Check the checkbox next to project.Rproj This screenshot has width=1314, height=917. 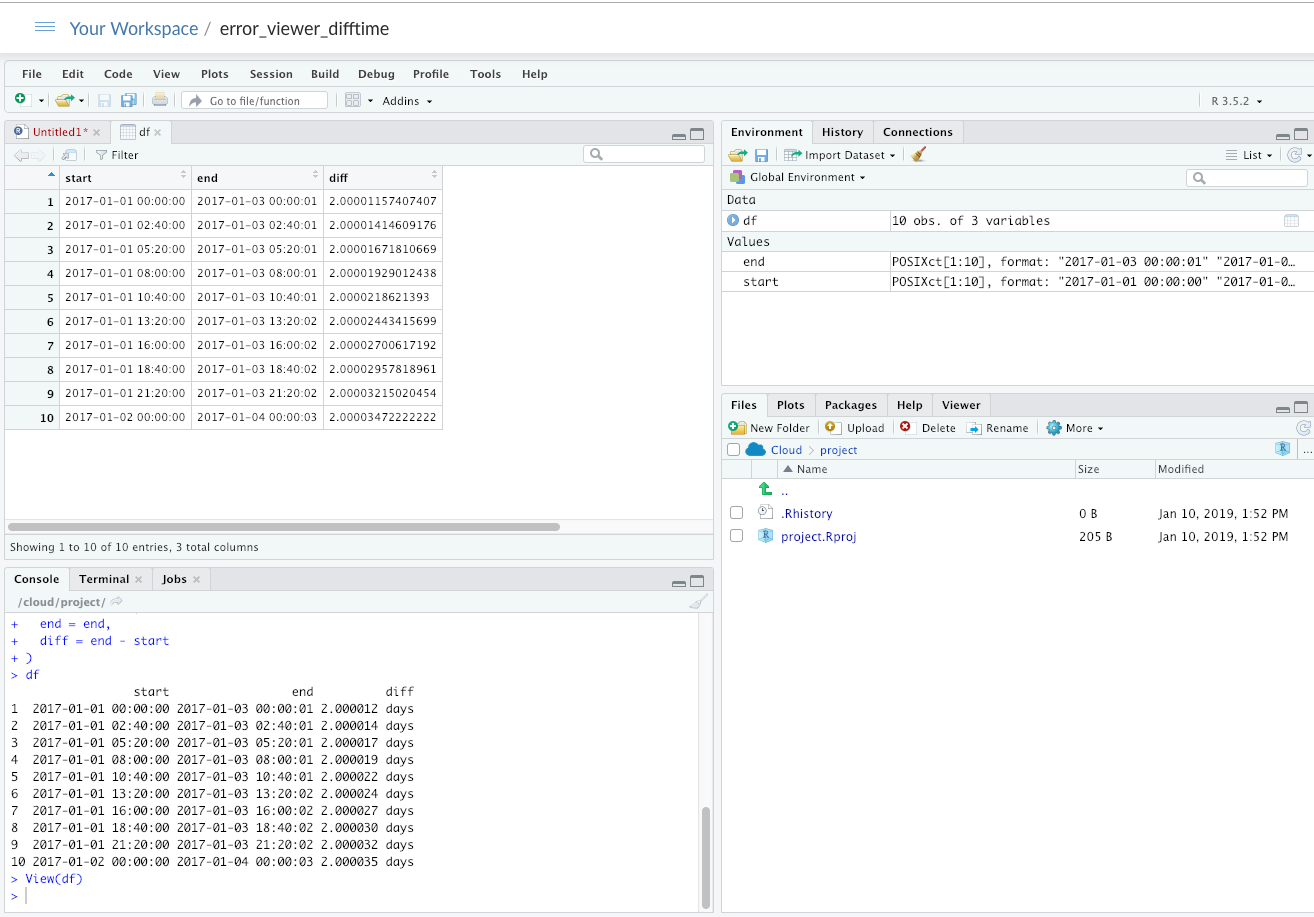coord(737,536)
